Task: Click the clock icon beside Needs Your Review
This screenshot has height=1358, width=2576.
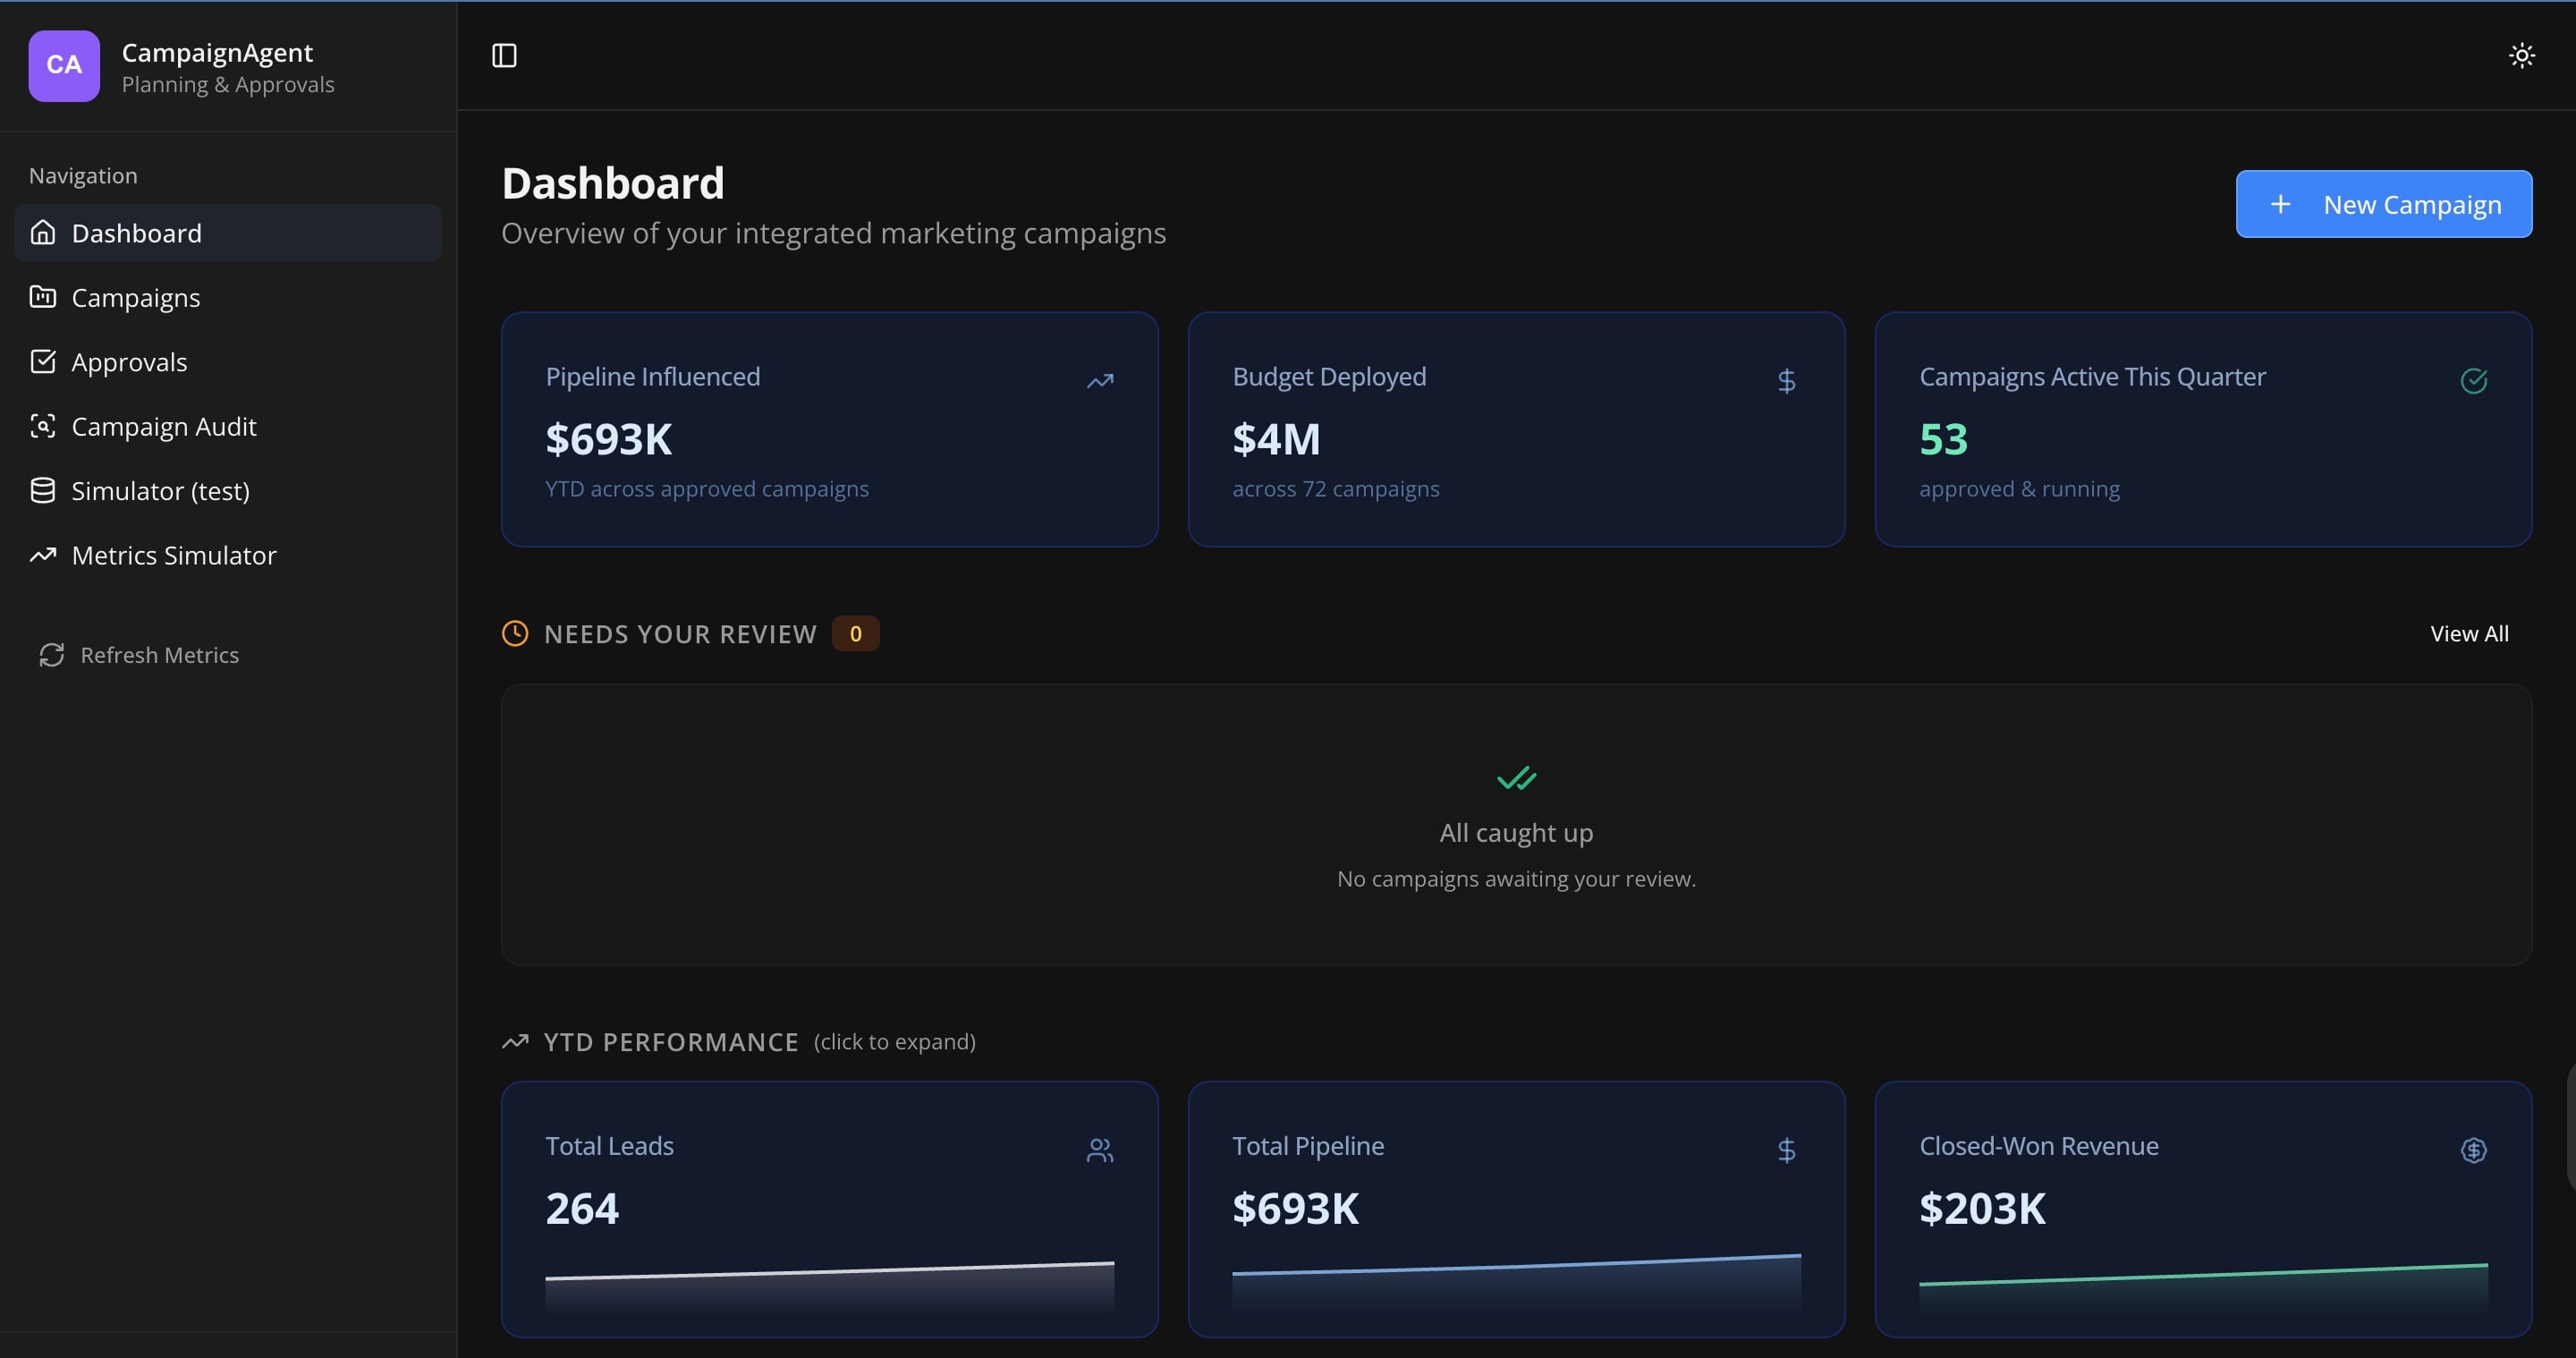Action: point(515,633)
